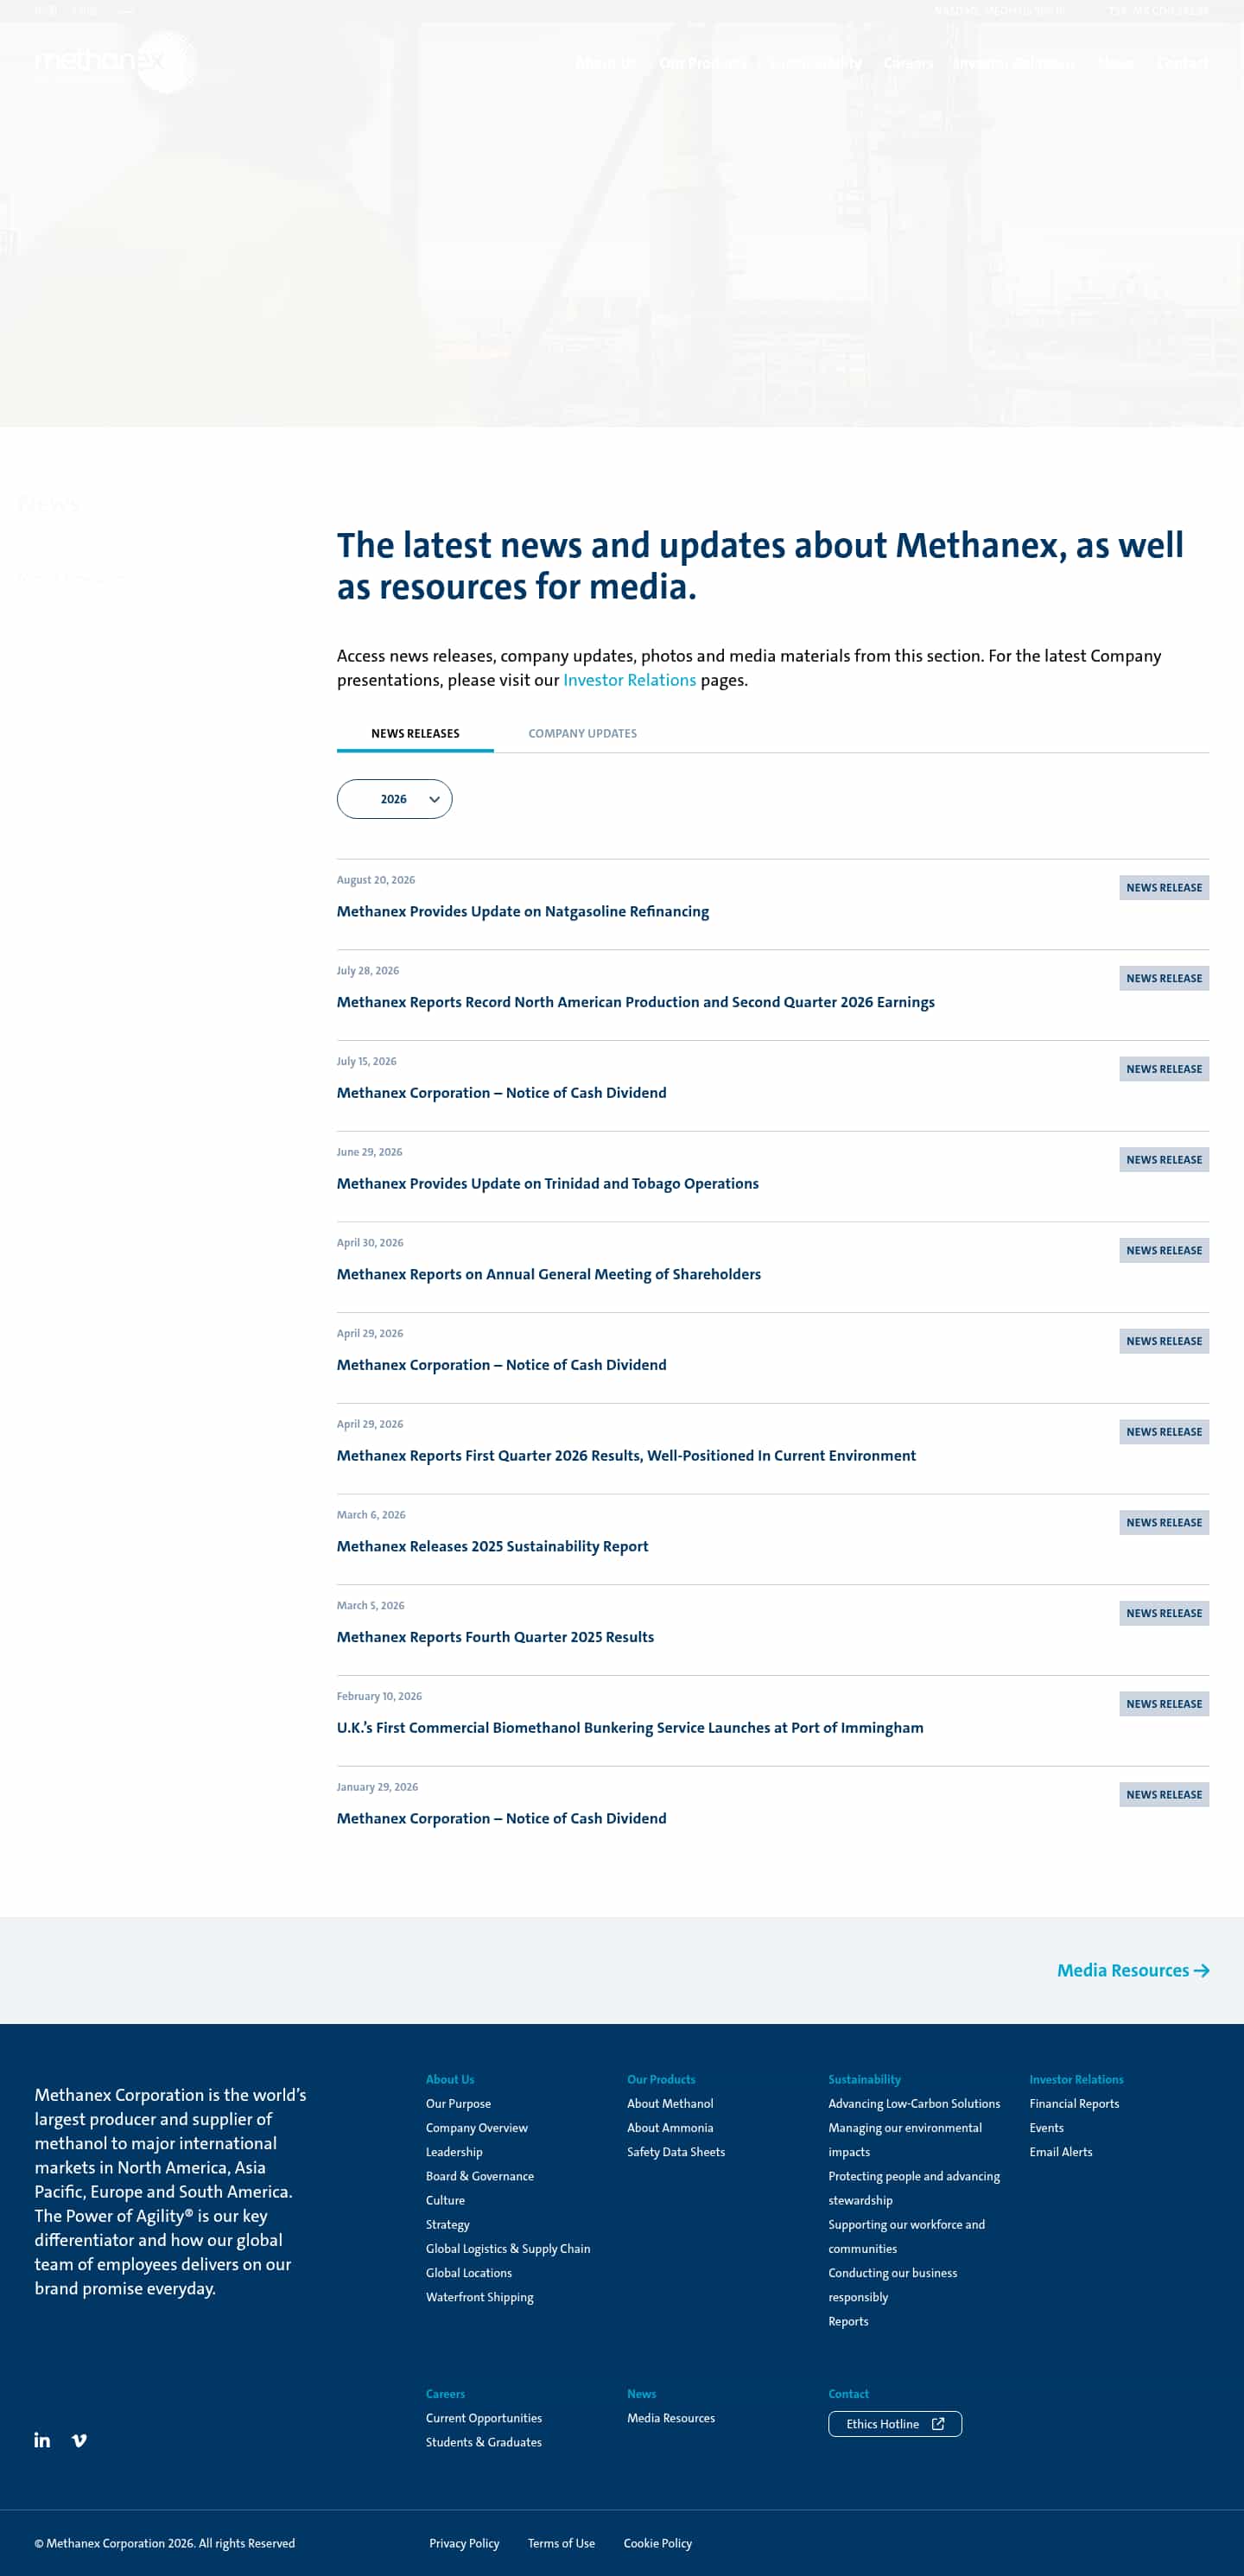Follow the Investor Relations inline link
Screen dimensions: 1244x2576
(629, 680)
